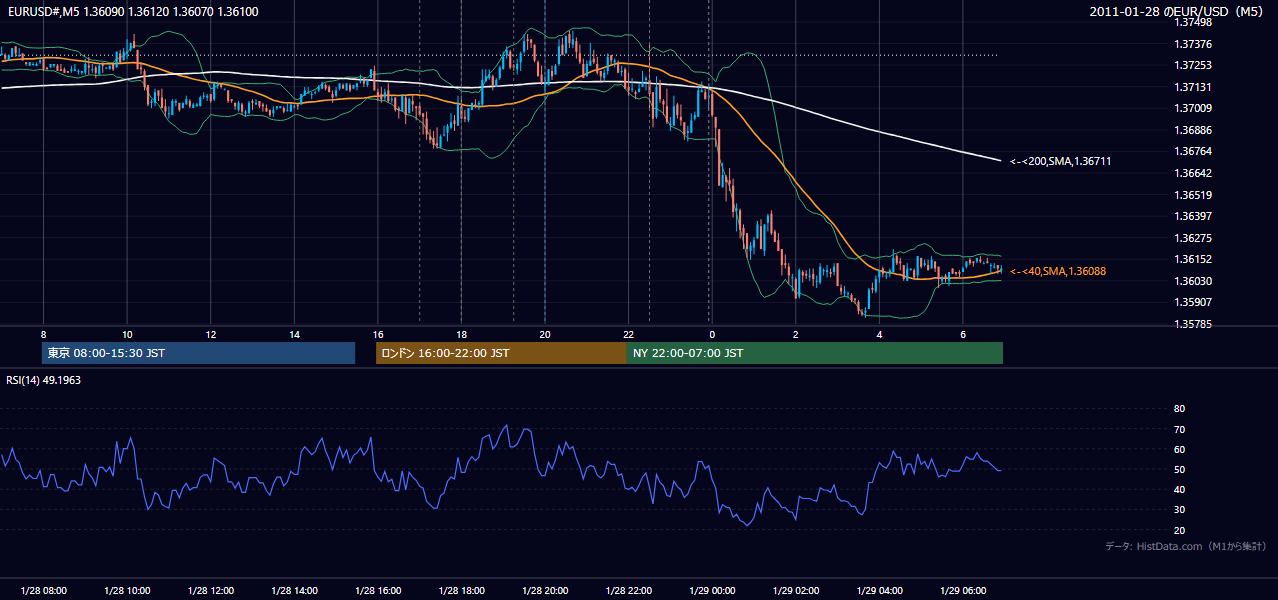Click hour label 22 under the price chart
This screenshot has height=600, width=1278.
tap(628, 334)
